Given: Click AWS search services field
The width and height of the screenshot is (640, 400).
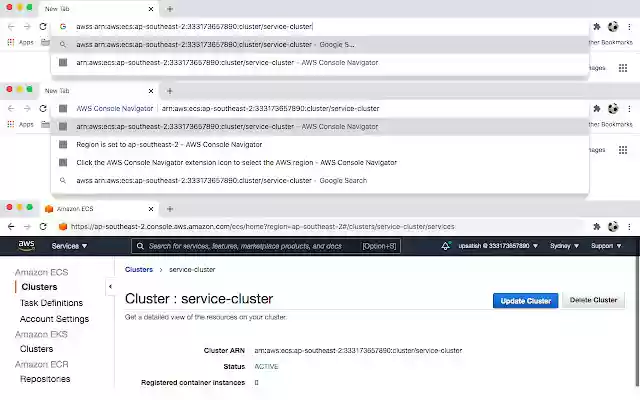Looking at the screenshot, I should pyautogui.click(x=266, y=246).
